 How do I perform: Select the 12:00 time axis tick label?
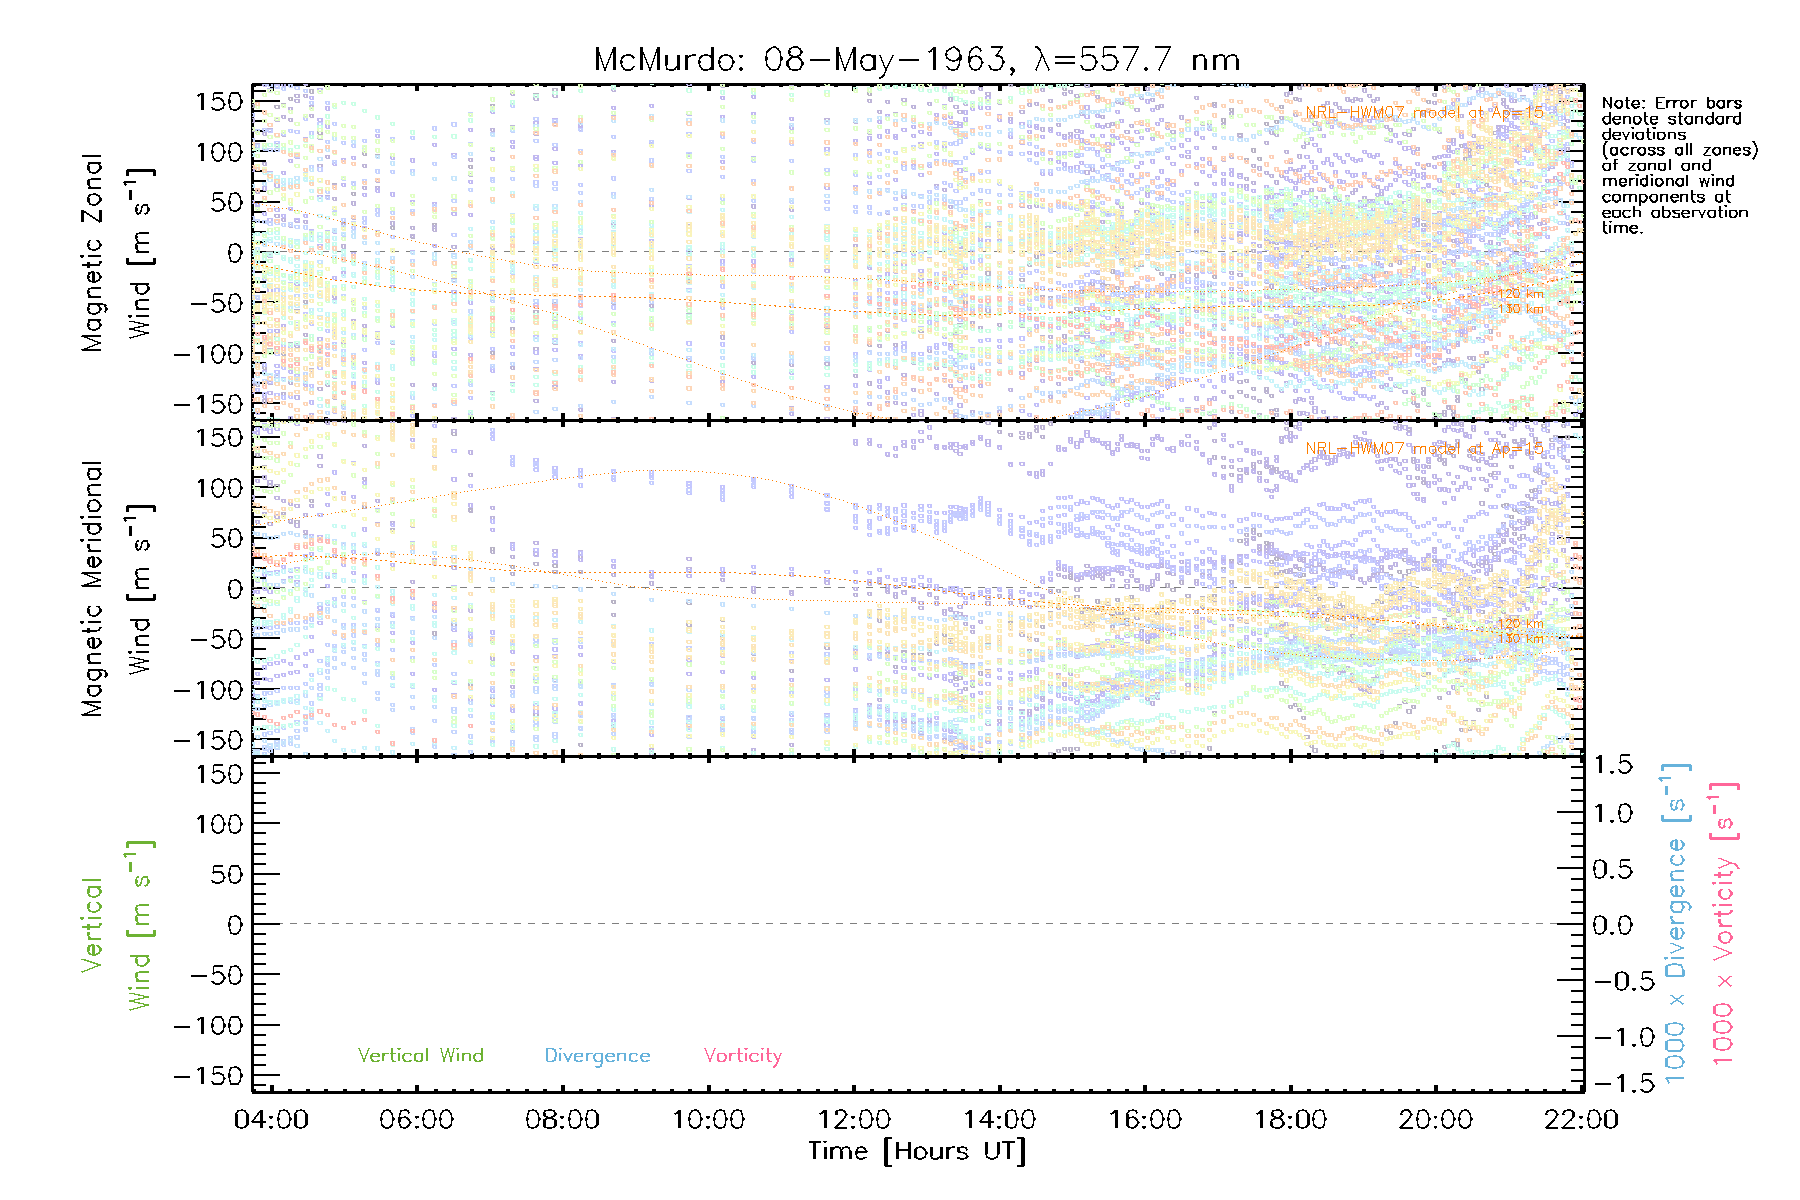[853, 1119]
